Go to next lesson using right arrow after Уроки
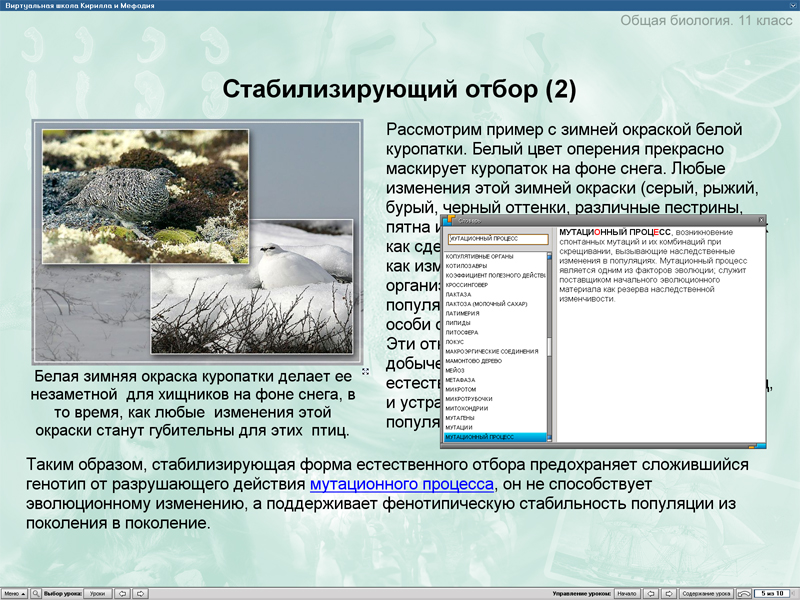The height and width of the screenshot is (600, 800). [141, 593]
